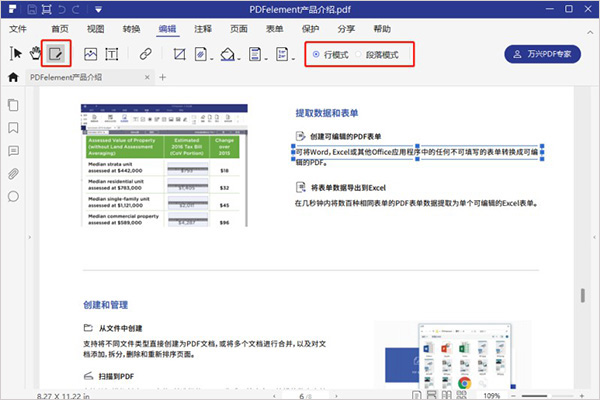Switch to the 保护 tab

310,29
